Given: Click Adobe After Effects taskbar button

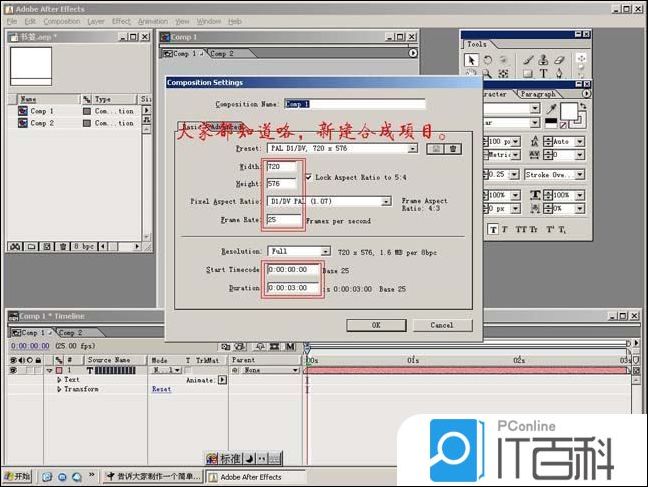Looking at the screenshot, I should tap(255, 477).
